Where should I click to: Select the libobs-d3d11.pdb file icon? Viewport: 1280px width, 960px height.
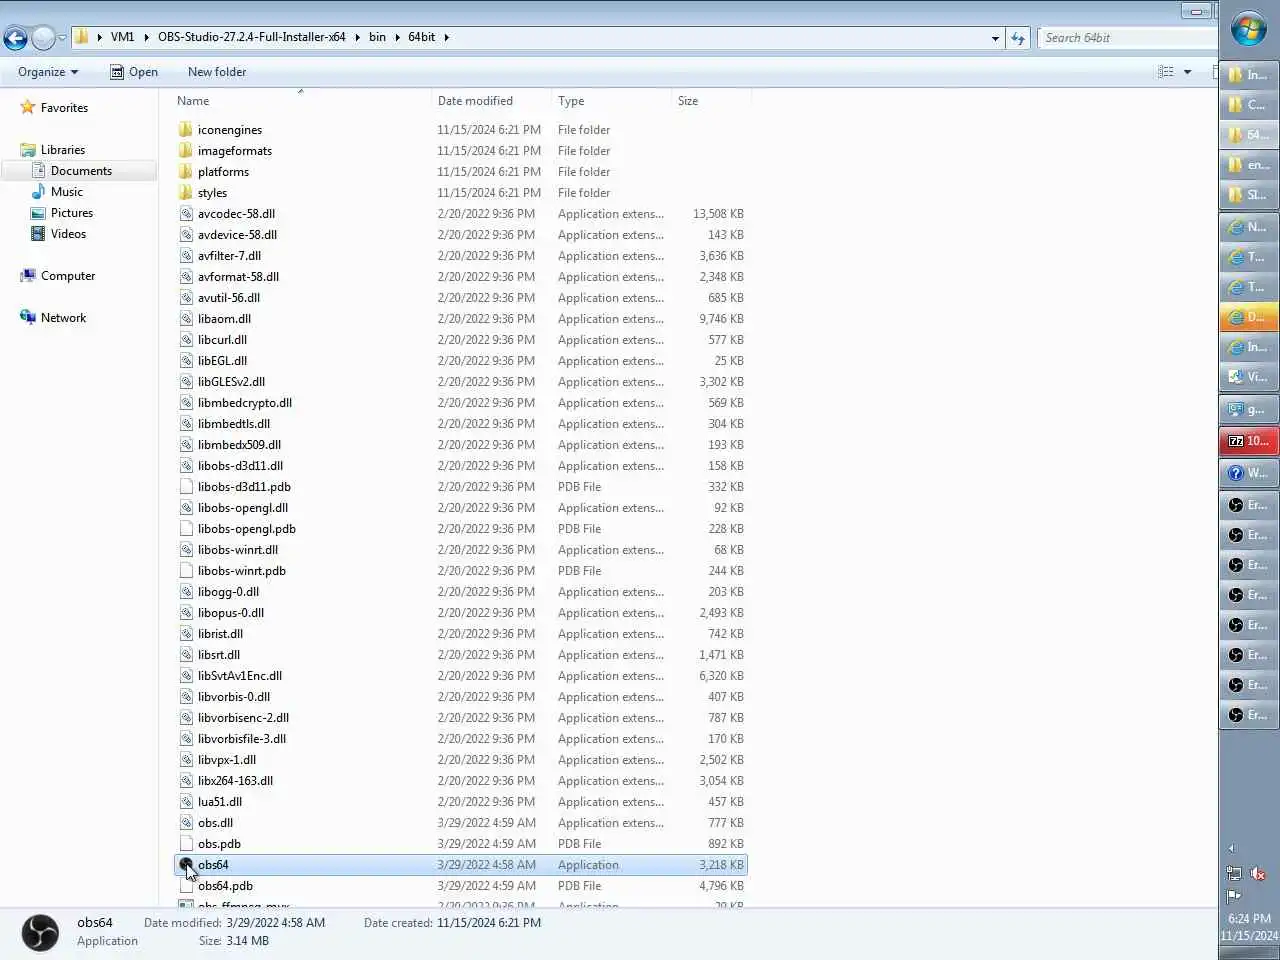[x=186, y=487]
